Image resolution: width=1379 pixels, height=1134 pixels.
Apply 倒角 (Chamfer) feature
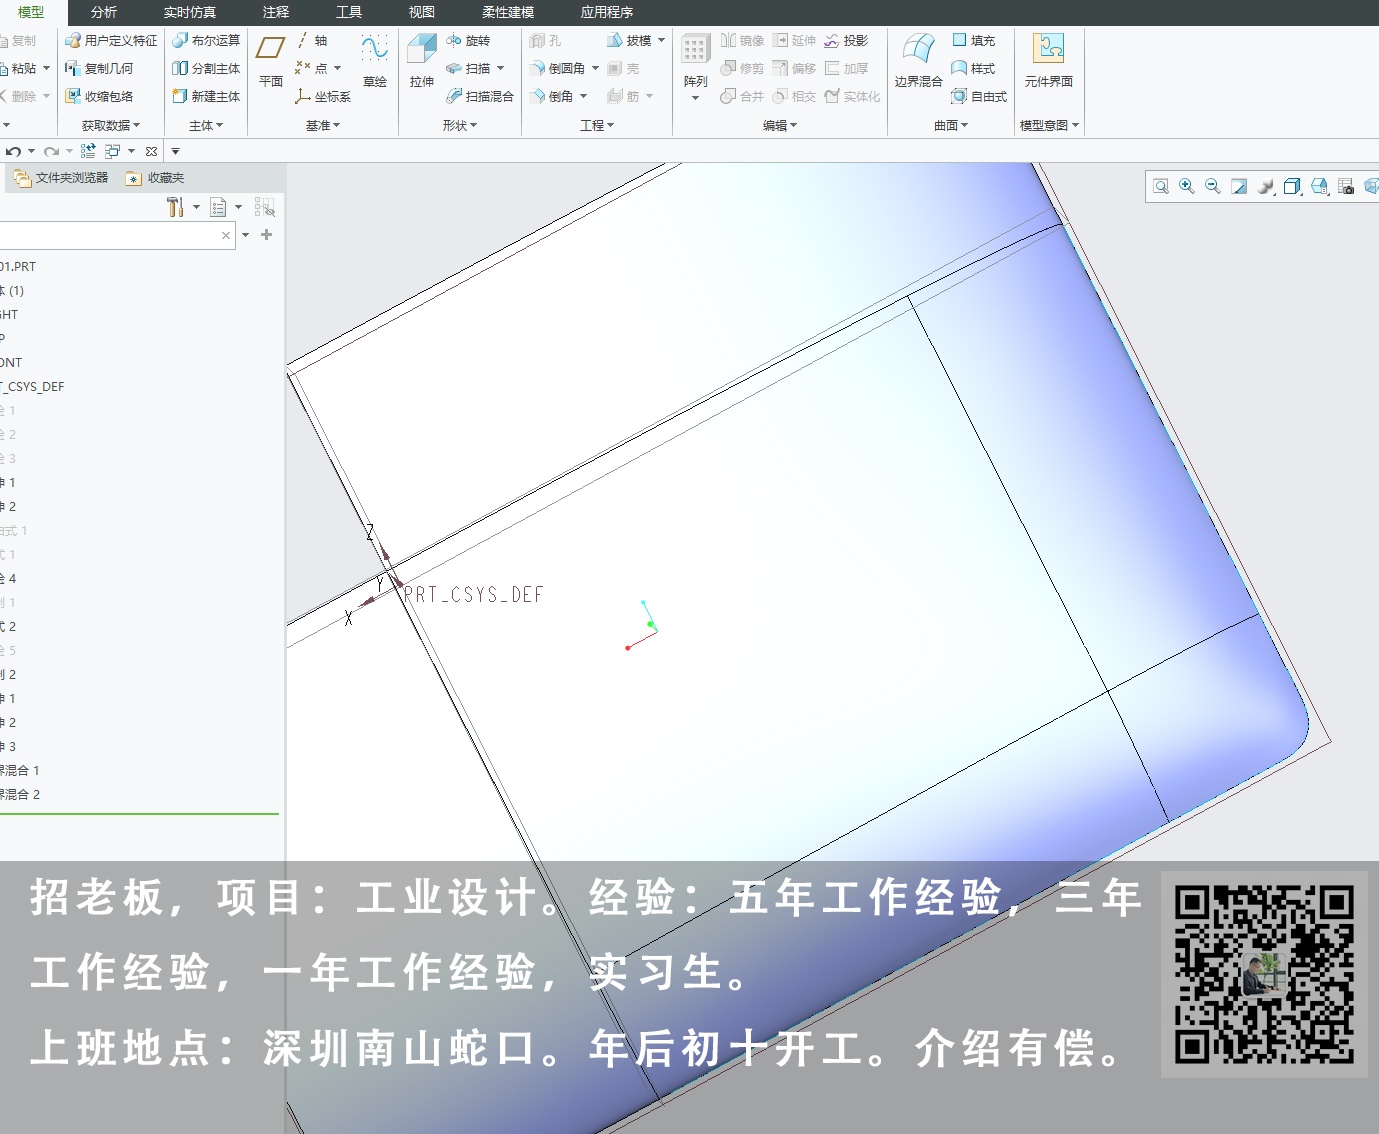click(552, 97)
